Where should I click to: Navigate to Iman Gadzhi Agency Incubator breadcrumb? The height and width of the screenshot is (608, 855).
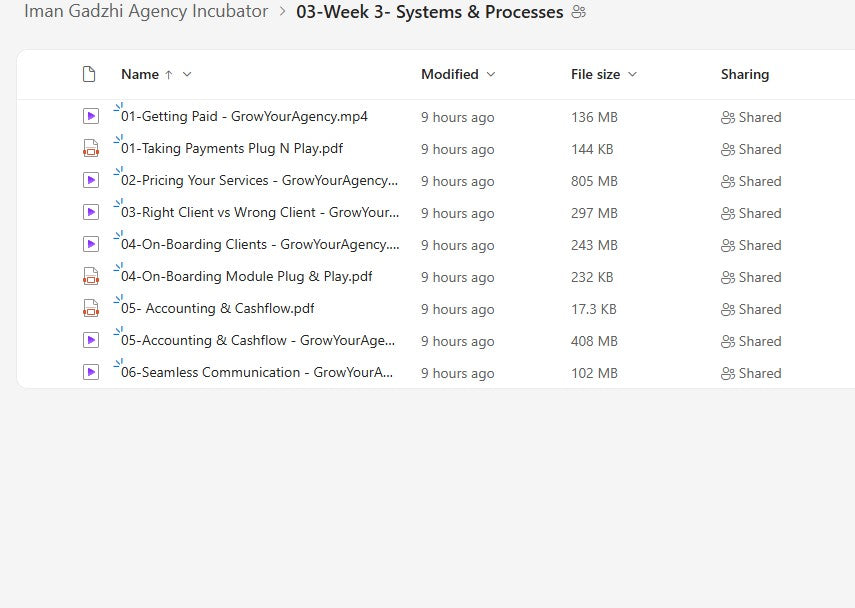pyautogui.click(x=146, y=12)
